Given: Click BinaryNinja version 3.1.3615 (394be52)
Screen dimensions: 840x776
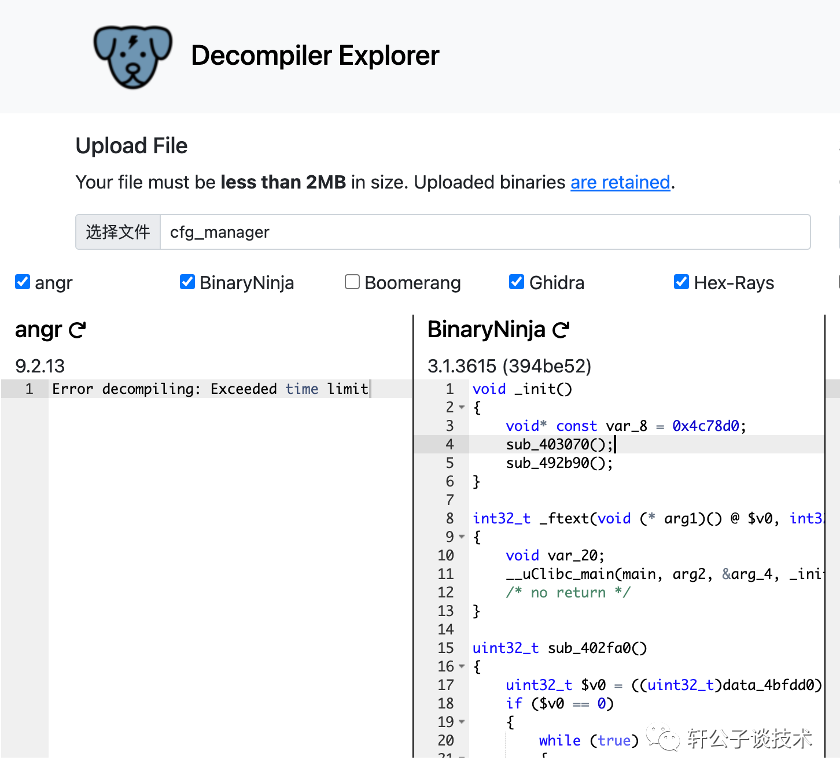Looking at the screenshot, I should point(509,366).
